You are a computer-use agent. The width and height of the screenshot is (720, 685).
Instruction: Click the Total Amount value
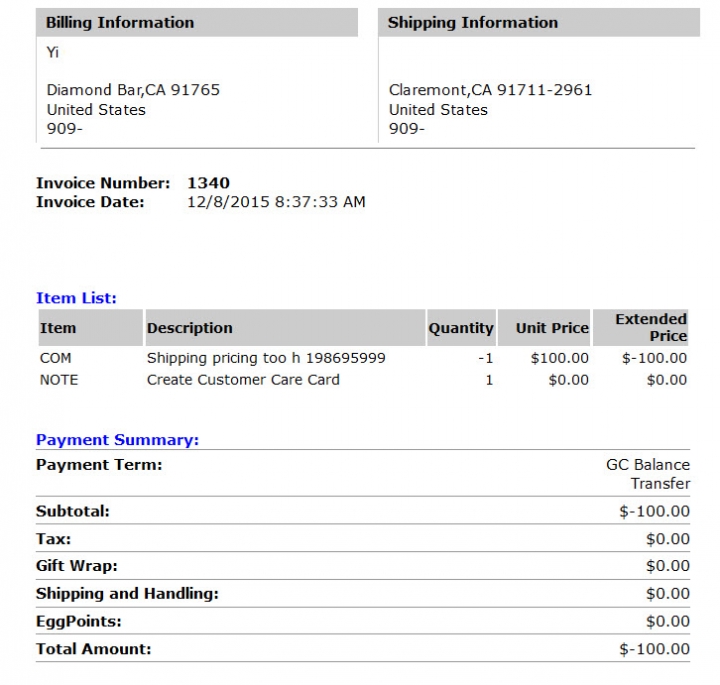pos(654,649)
